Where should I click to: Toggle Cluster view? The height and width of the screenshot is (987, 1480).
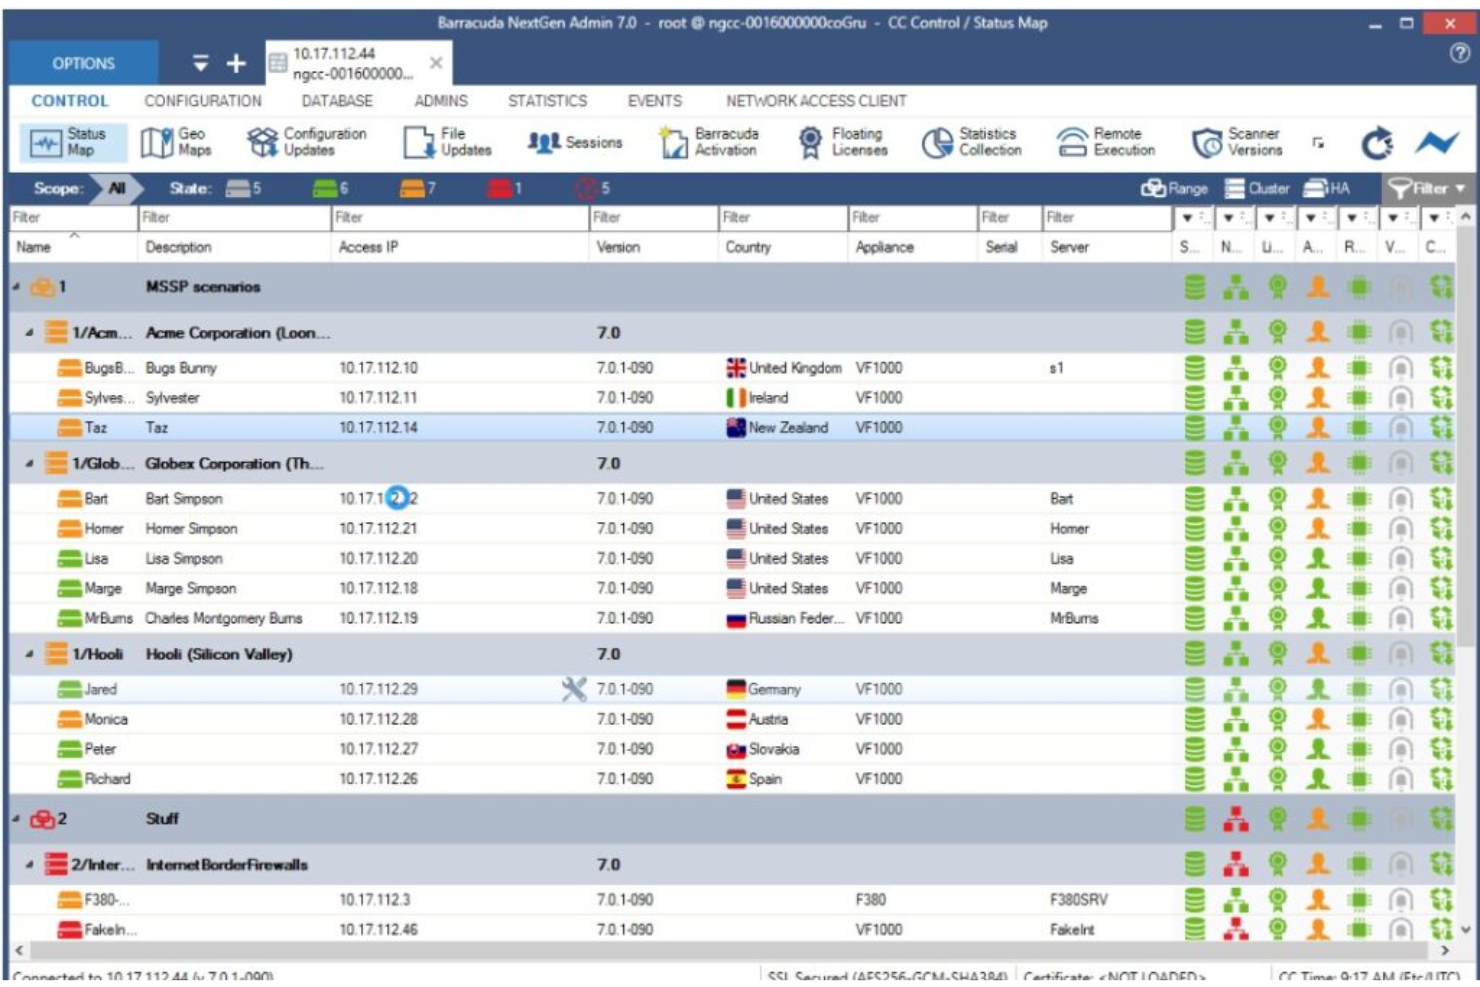[1257, 188]
